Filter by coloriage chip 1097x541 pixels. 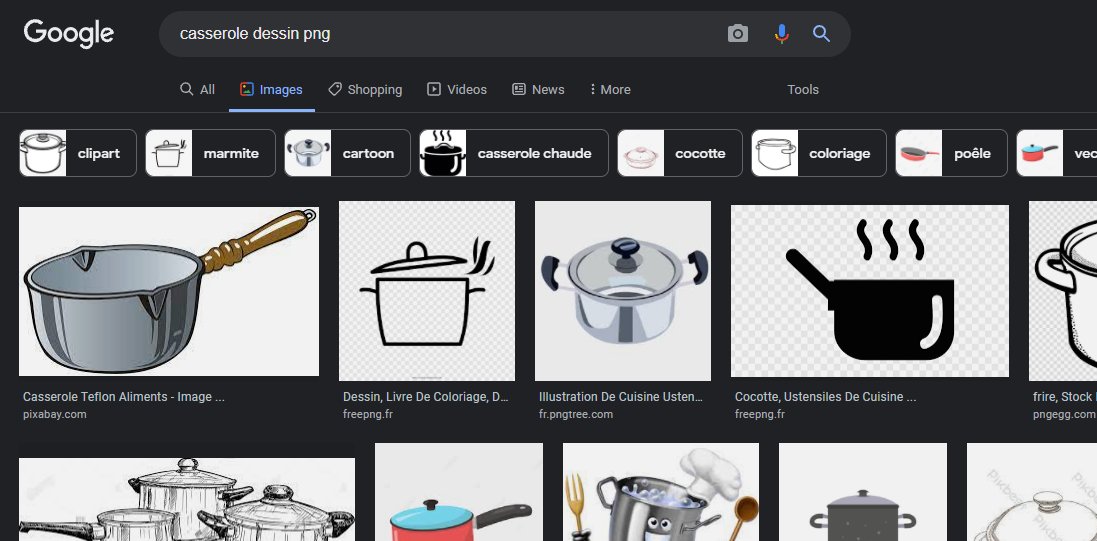[819, 153]
